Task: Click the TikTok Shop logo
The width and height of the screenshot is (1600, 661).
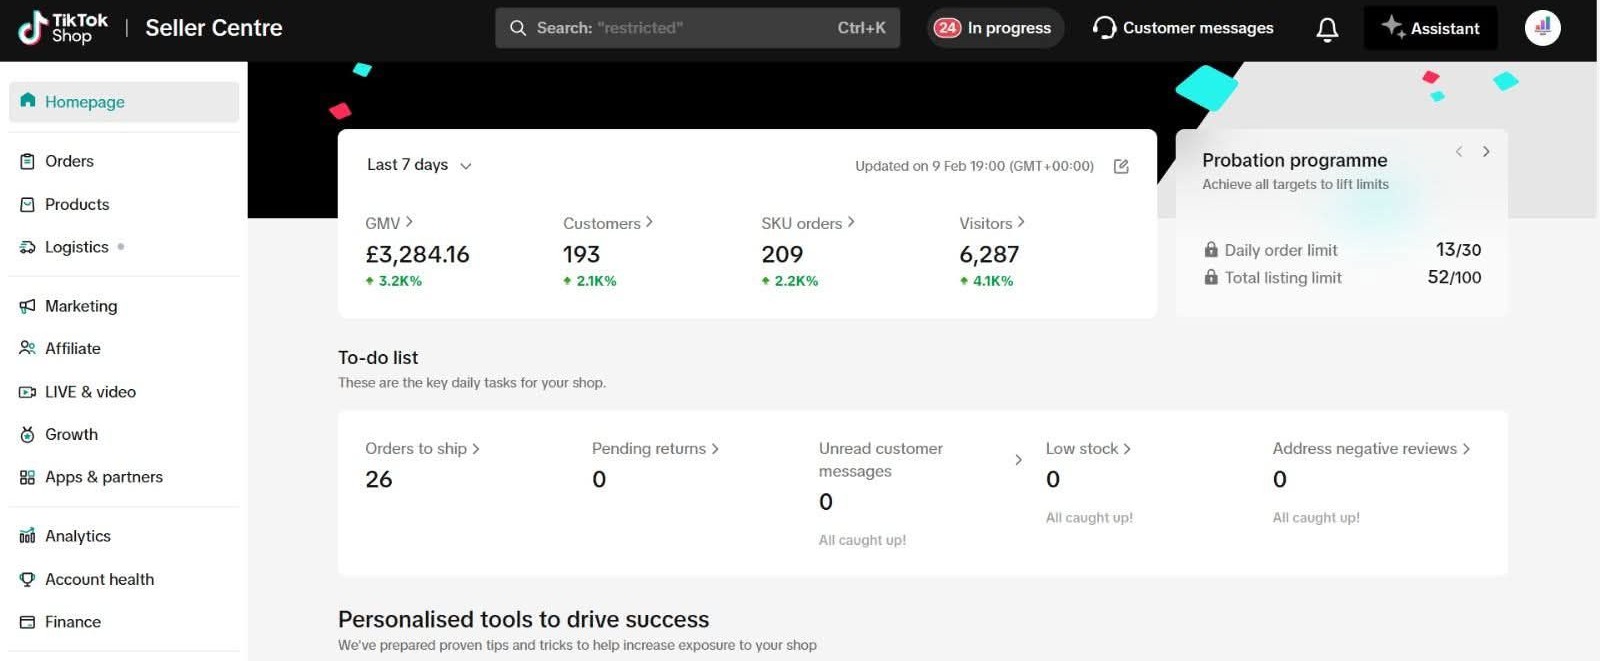Action: pos(63,28)
